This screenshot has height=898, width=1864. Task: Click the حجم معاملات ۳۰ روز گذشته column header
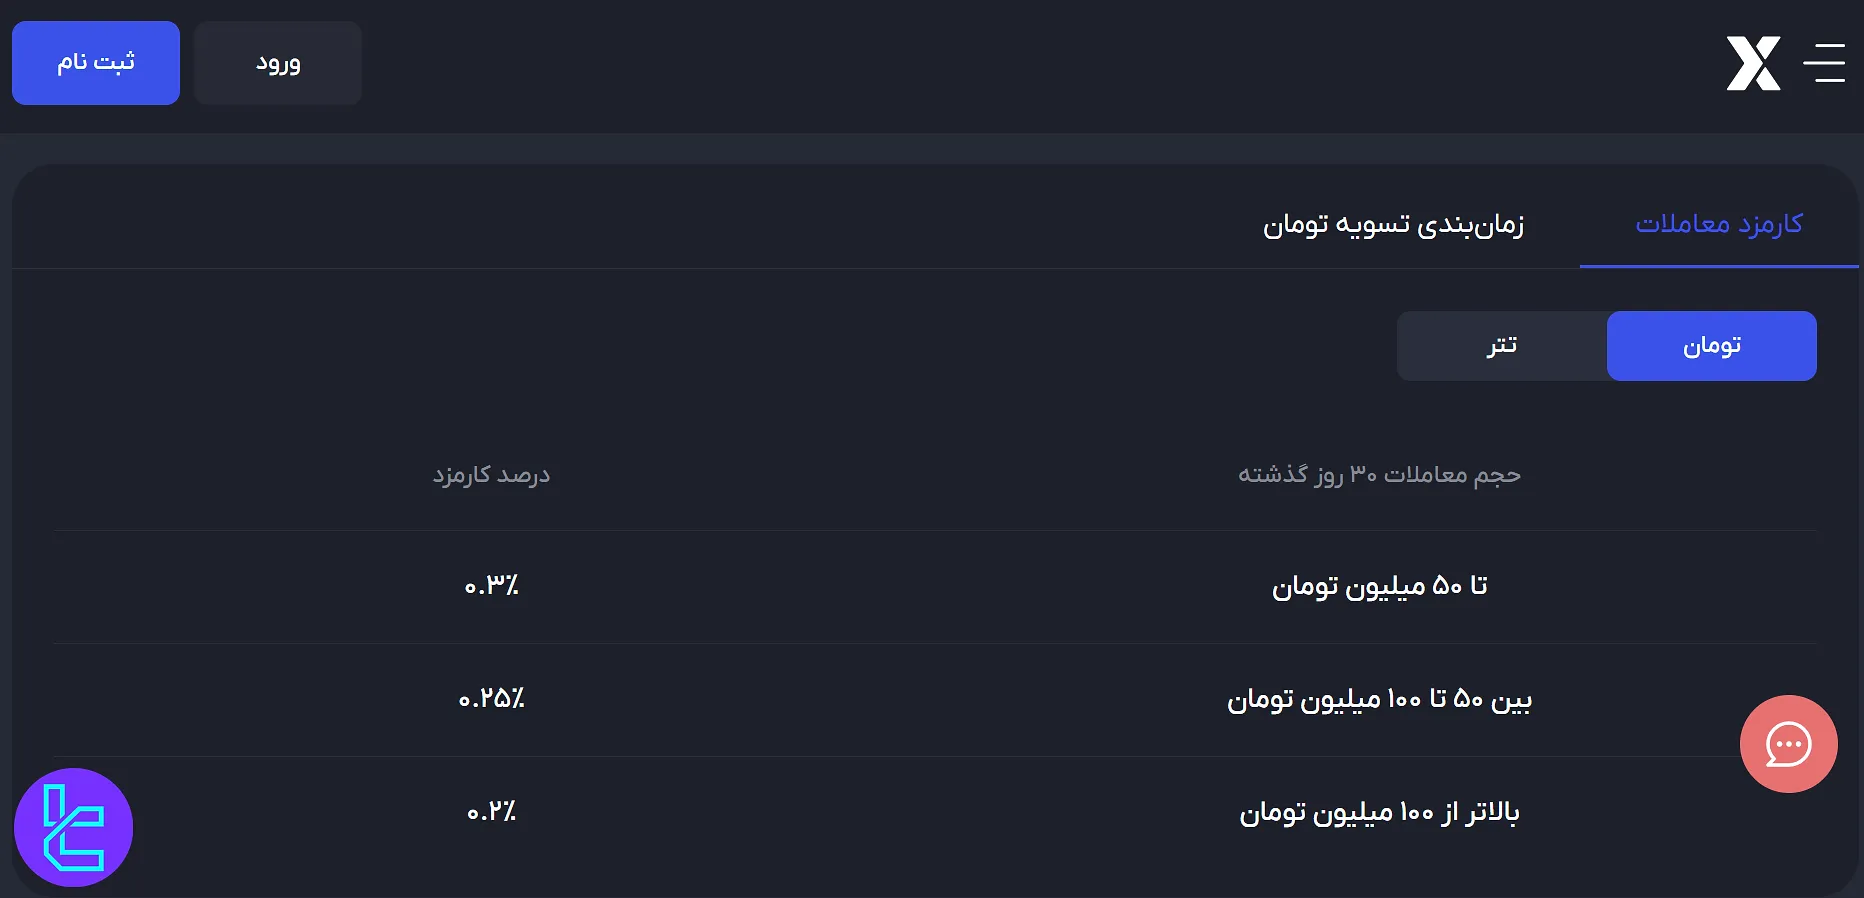coord(1379,474)
